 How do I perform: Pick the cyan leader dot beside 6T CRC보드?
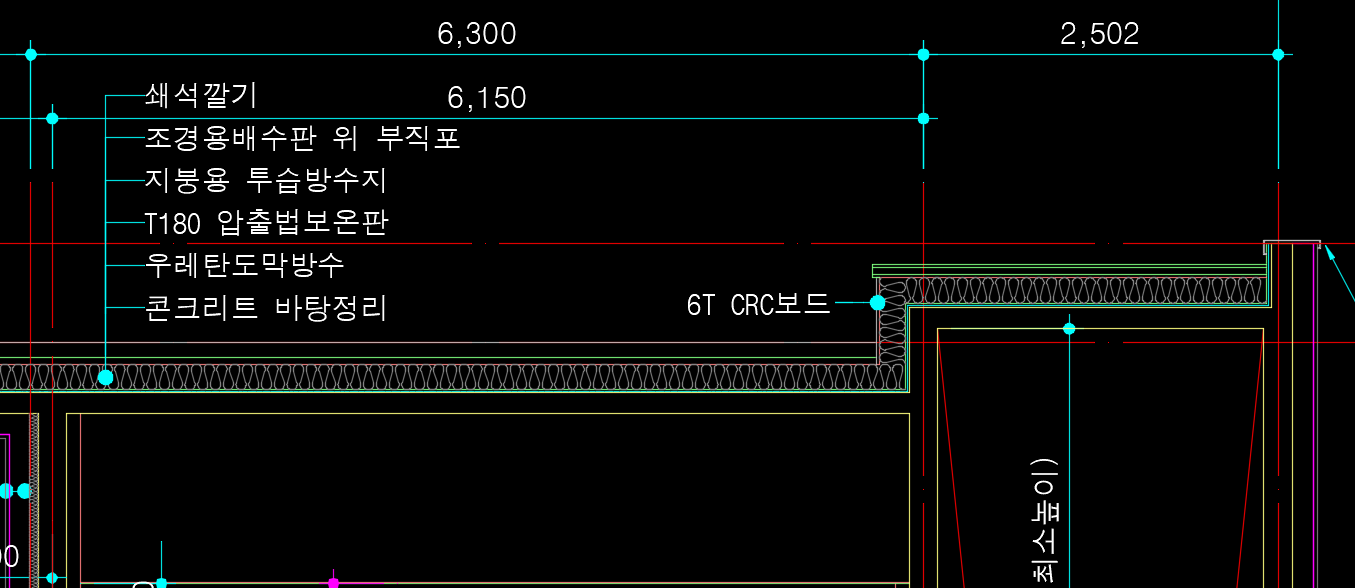point(877,302)
